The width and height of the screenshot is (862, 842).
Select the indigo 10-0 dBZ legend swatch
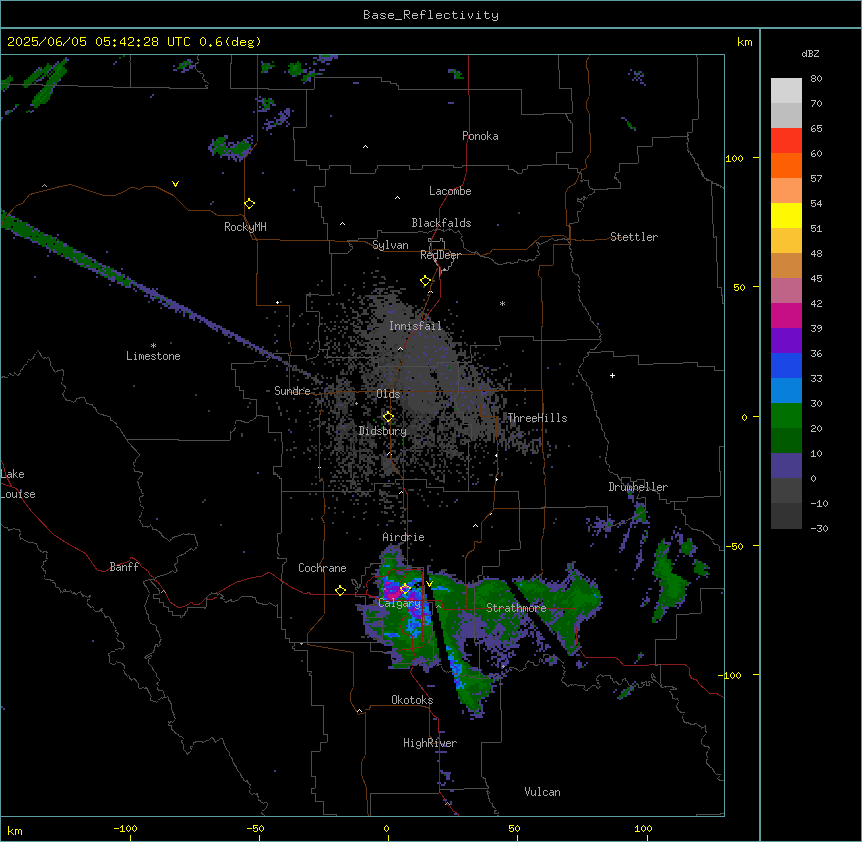click(786, 466)
